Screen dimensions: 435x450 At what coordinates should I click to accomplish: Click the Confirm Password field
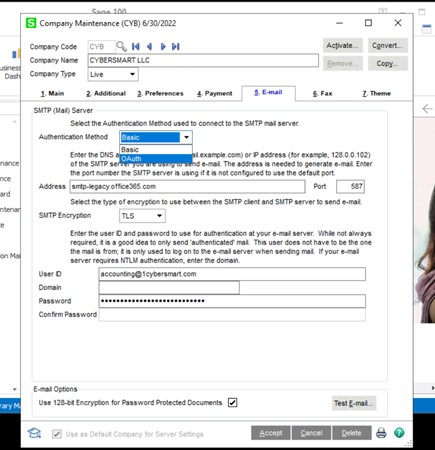click(232, 314)
